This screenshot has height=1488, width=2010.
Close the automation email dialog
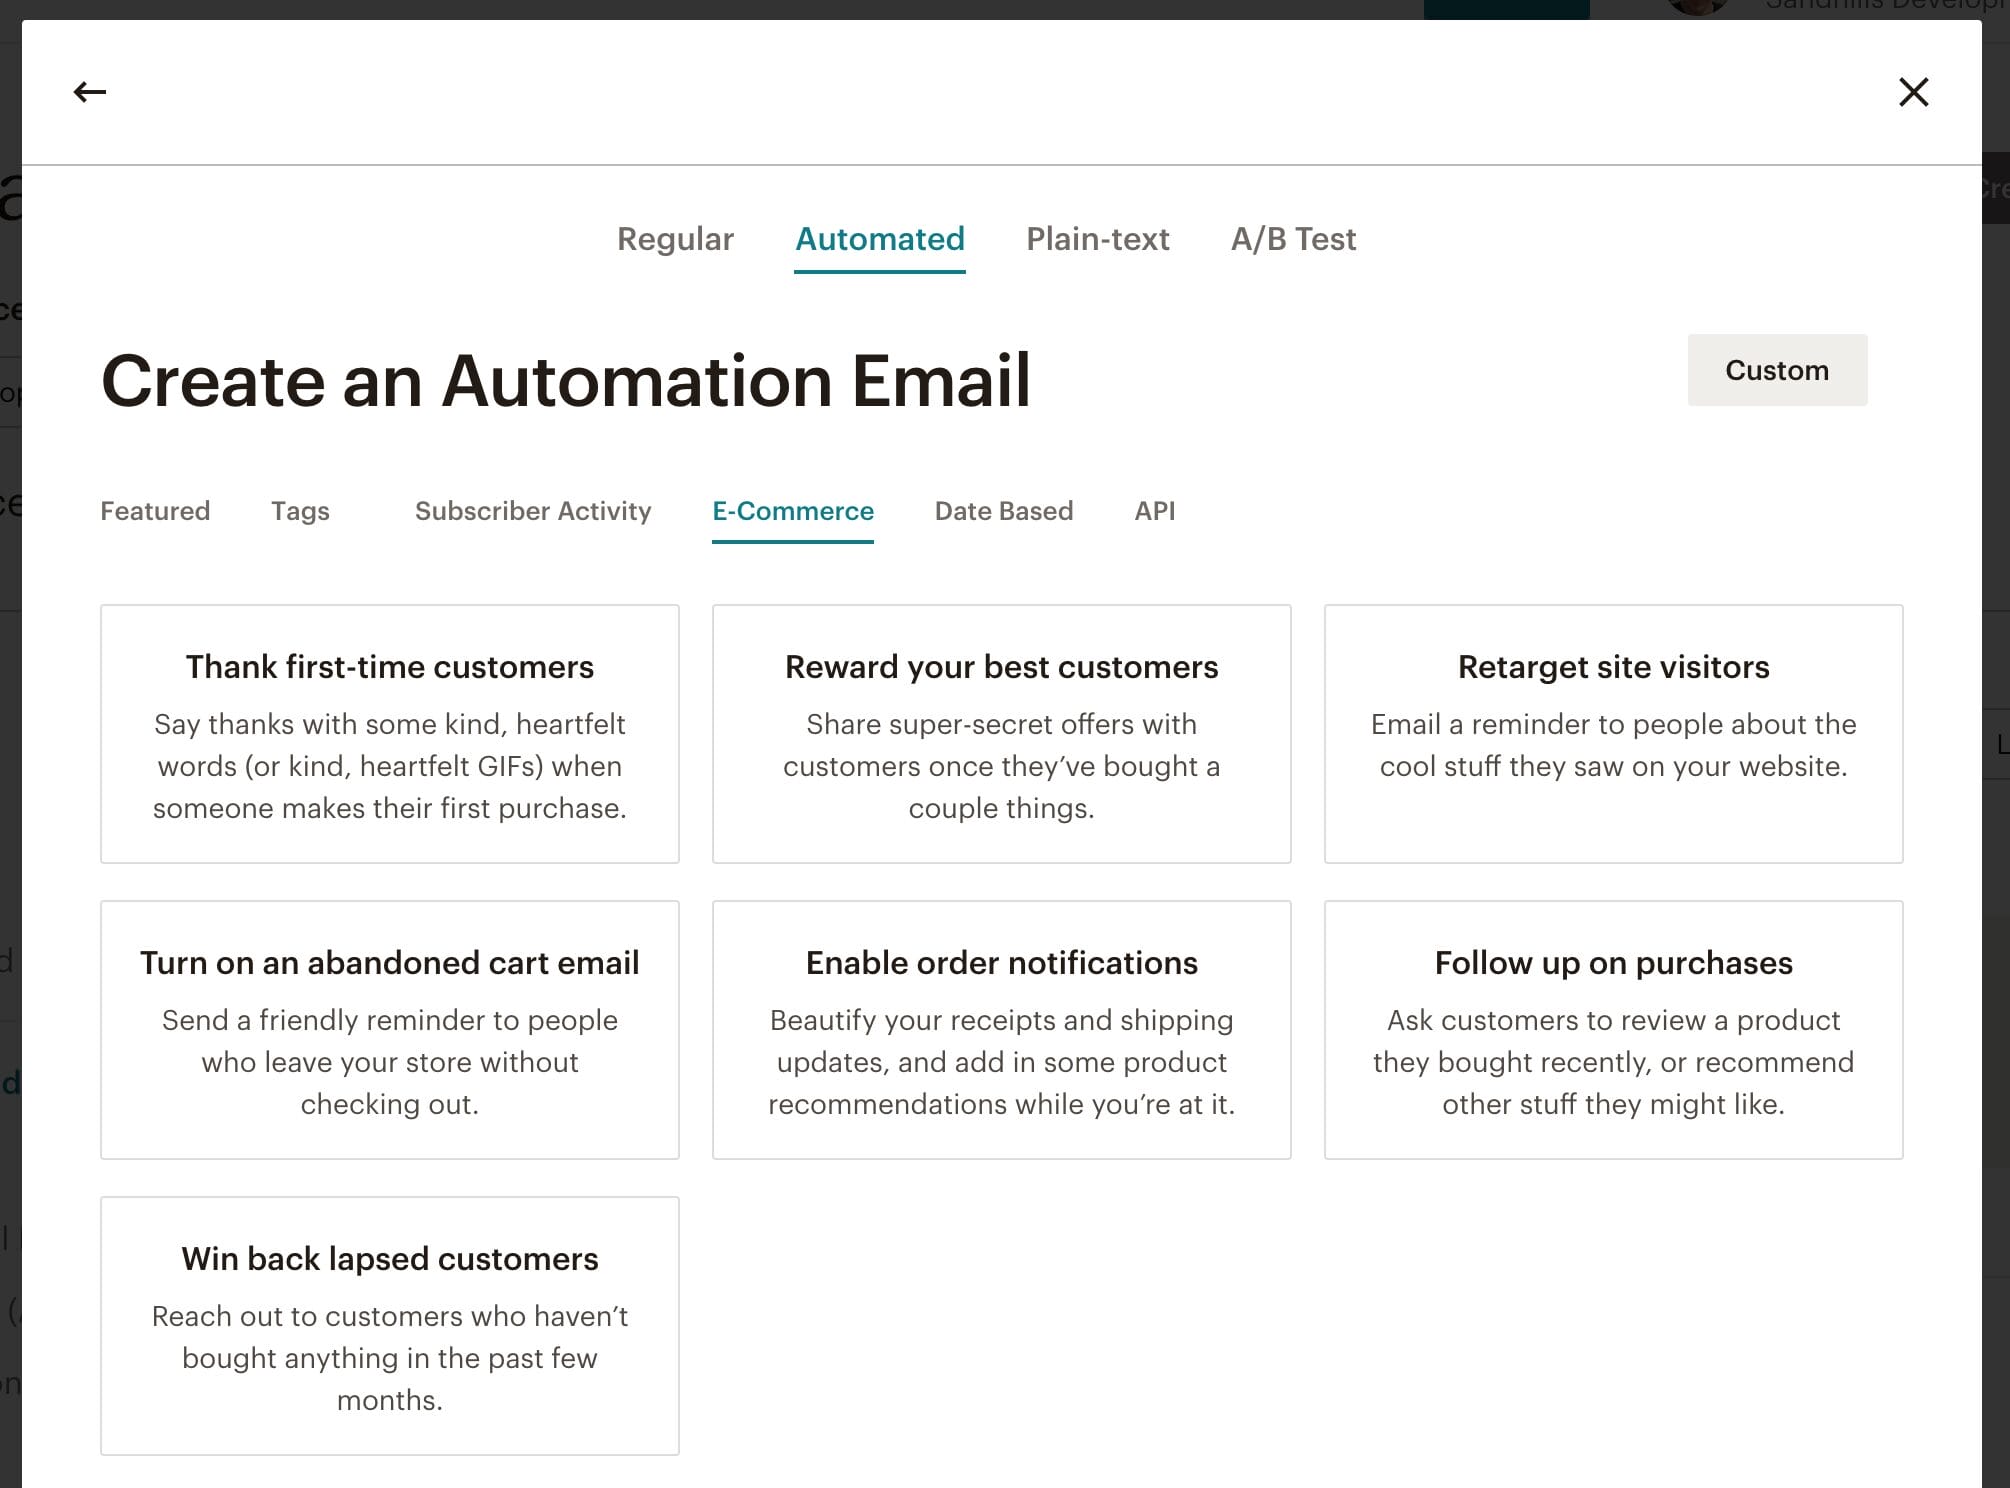(x=1913, y=93)
